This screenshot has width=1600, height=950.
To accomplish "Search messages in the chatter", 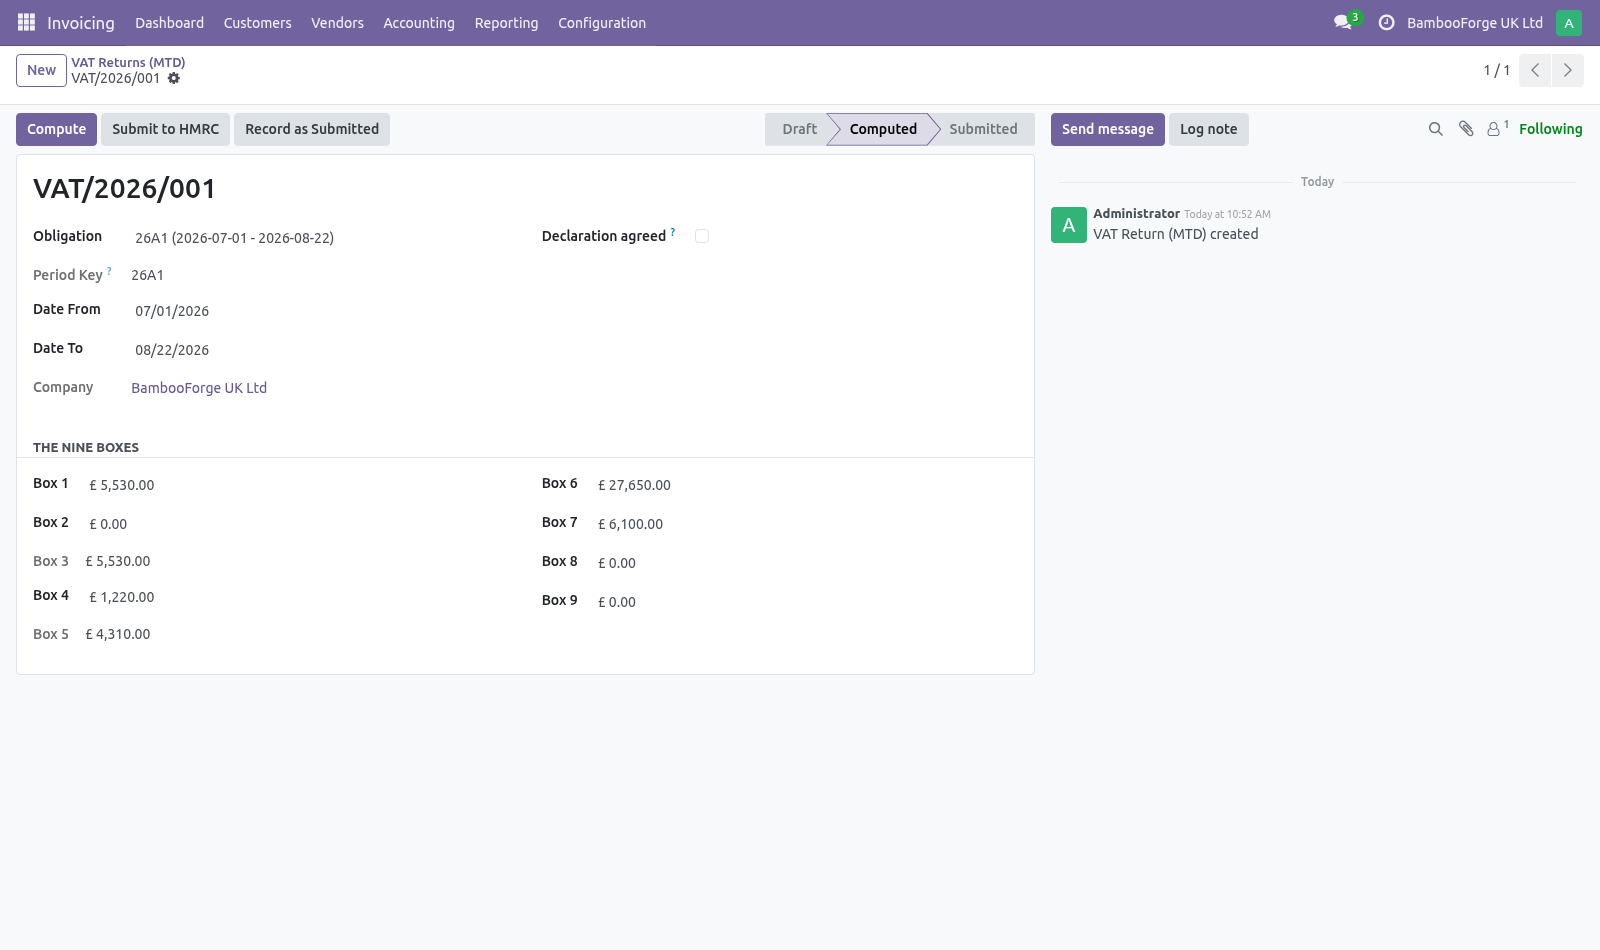I will (1436, 129).
